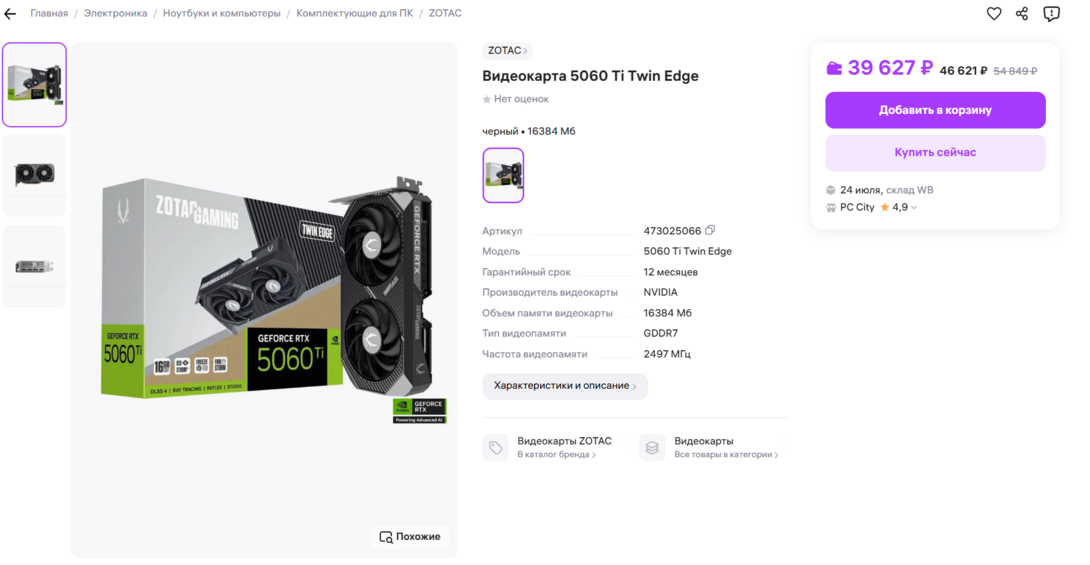Image resolution: width=1090 pixels, height=565 pixels.
Task: Select the black 16384 Мб color variant
Action: coord(503,175)
